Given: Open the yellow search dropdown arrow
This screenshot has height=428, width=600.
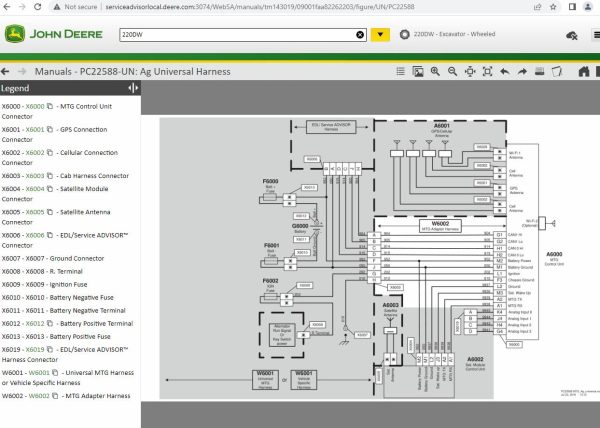Looking at the screenshot, I should click(x=380, y=35).
